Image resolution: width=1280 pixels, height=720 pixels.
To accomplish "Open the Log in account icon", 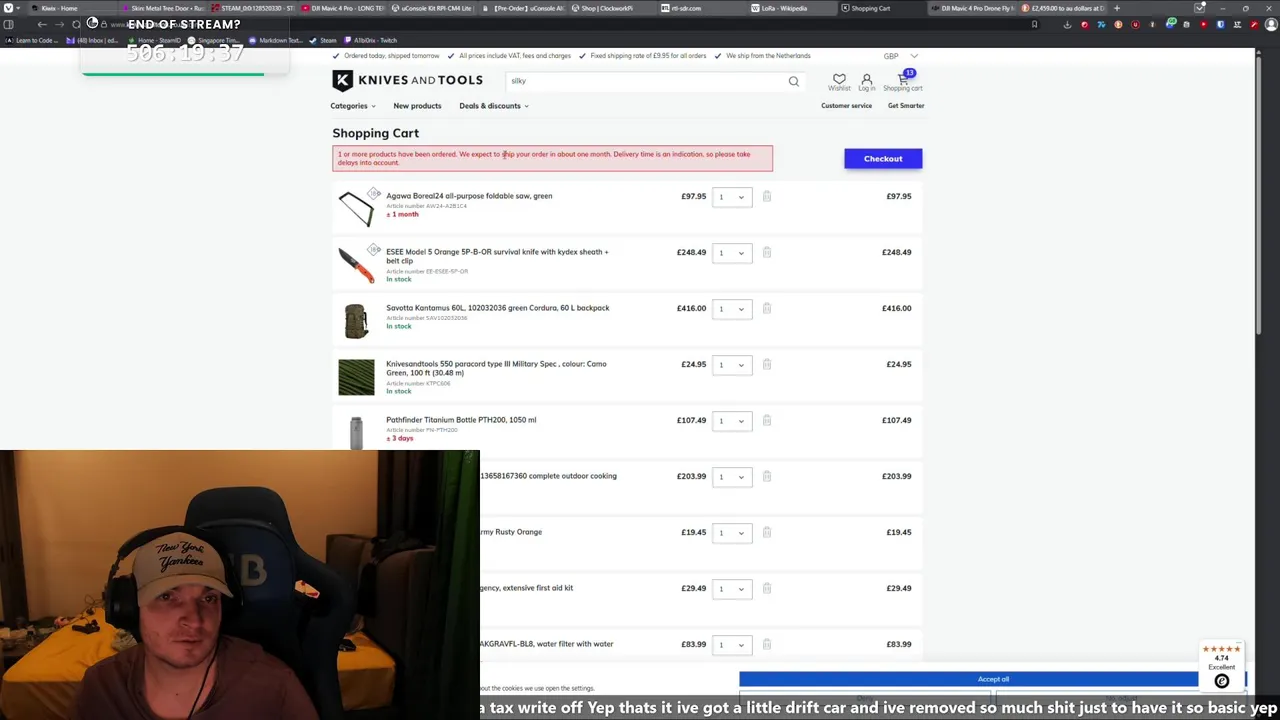I will [867, 80].
